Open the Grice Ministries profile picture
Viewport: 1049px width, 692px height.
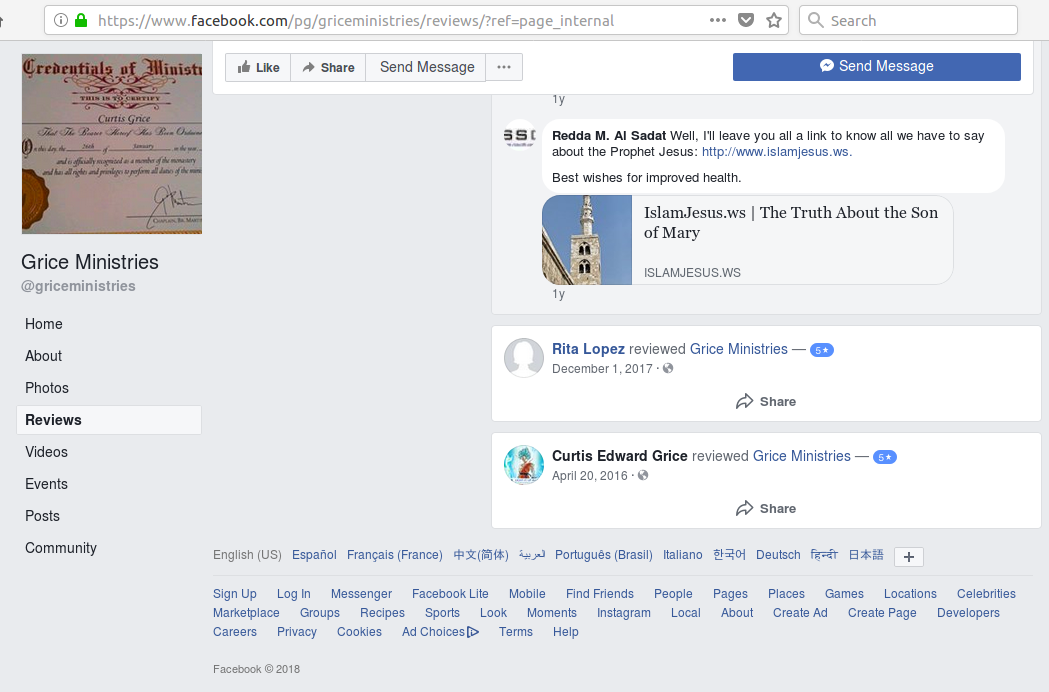pos(112,144)
